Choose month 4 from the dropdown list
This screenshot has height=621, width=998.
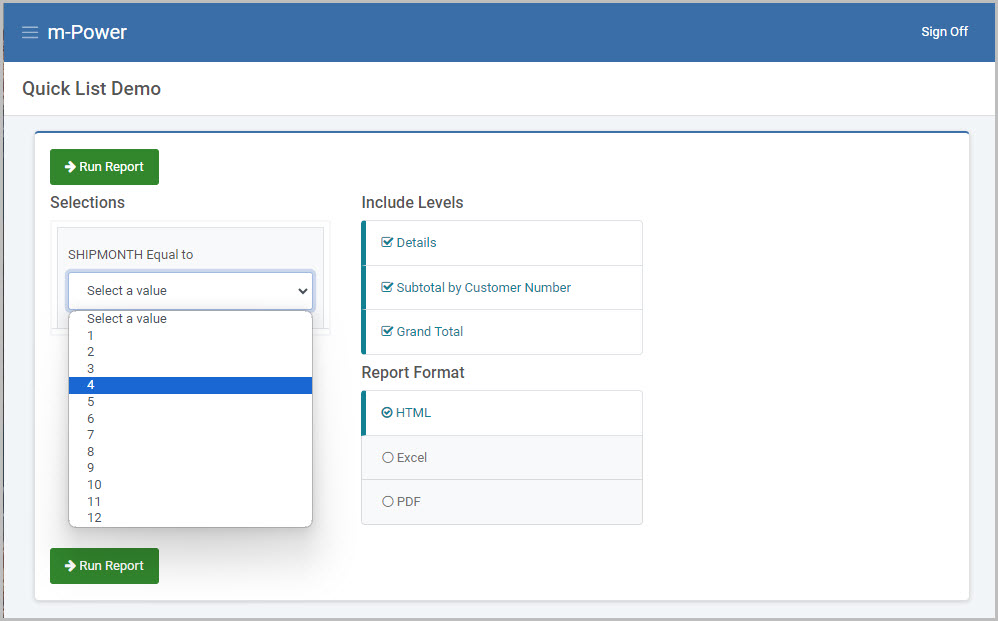[190, 385]
